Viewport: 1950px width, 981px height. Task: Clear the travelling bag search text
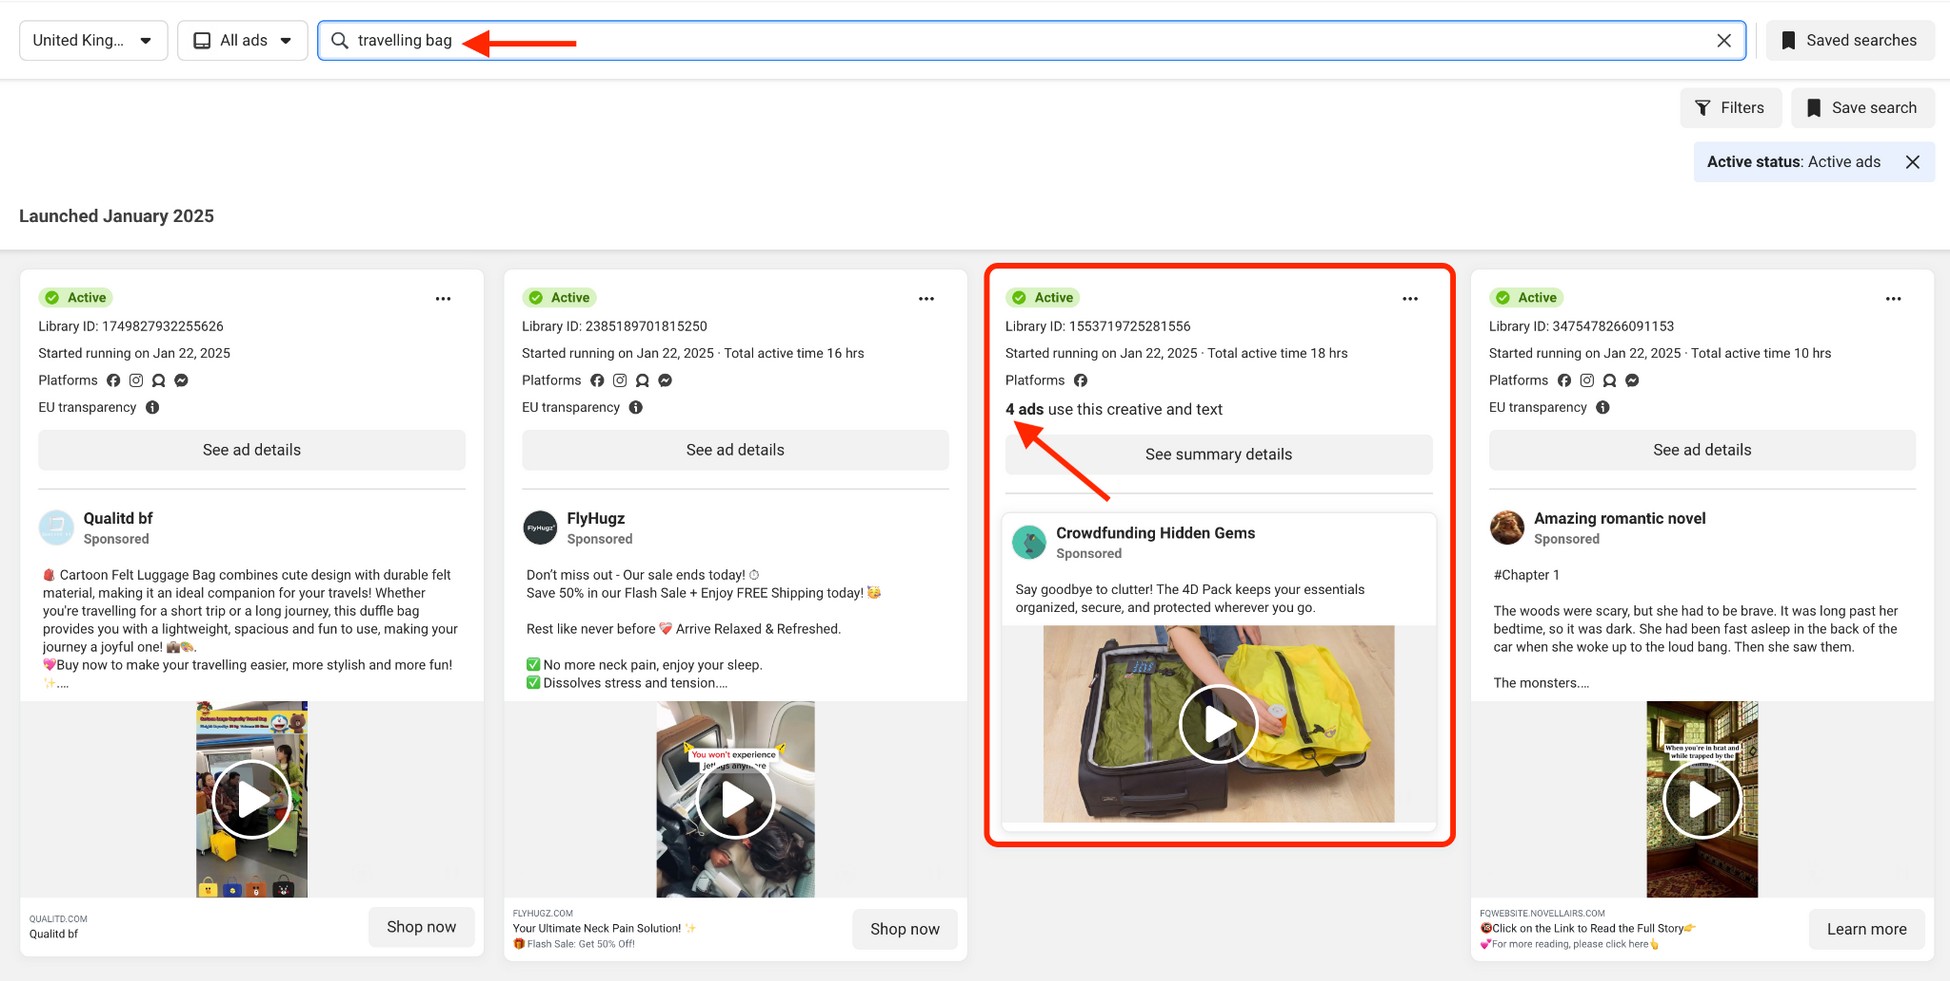point(1723,41)
